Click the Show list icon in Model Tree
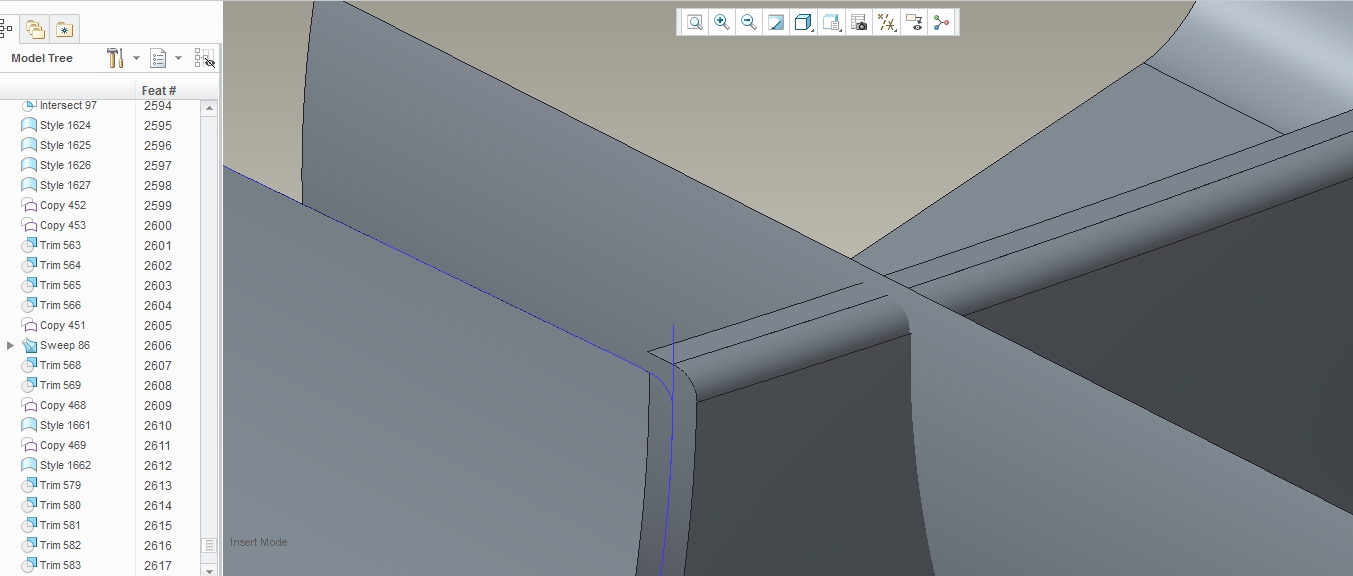Screen dimensions: 1353x576 (158, 58)
